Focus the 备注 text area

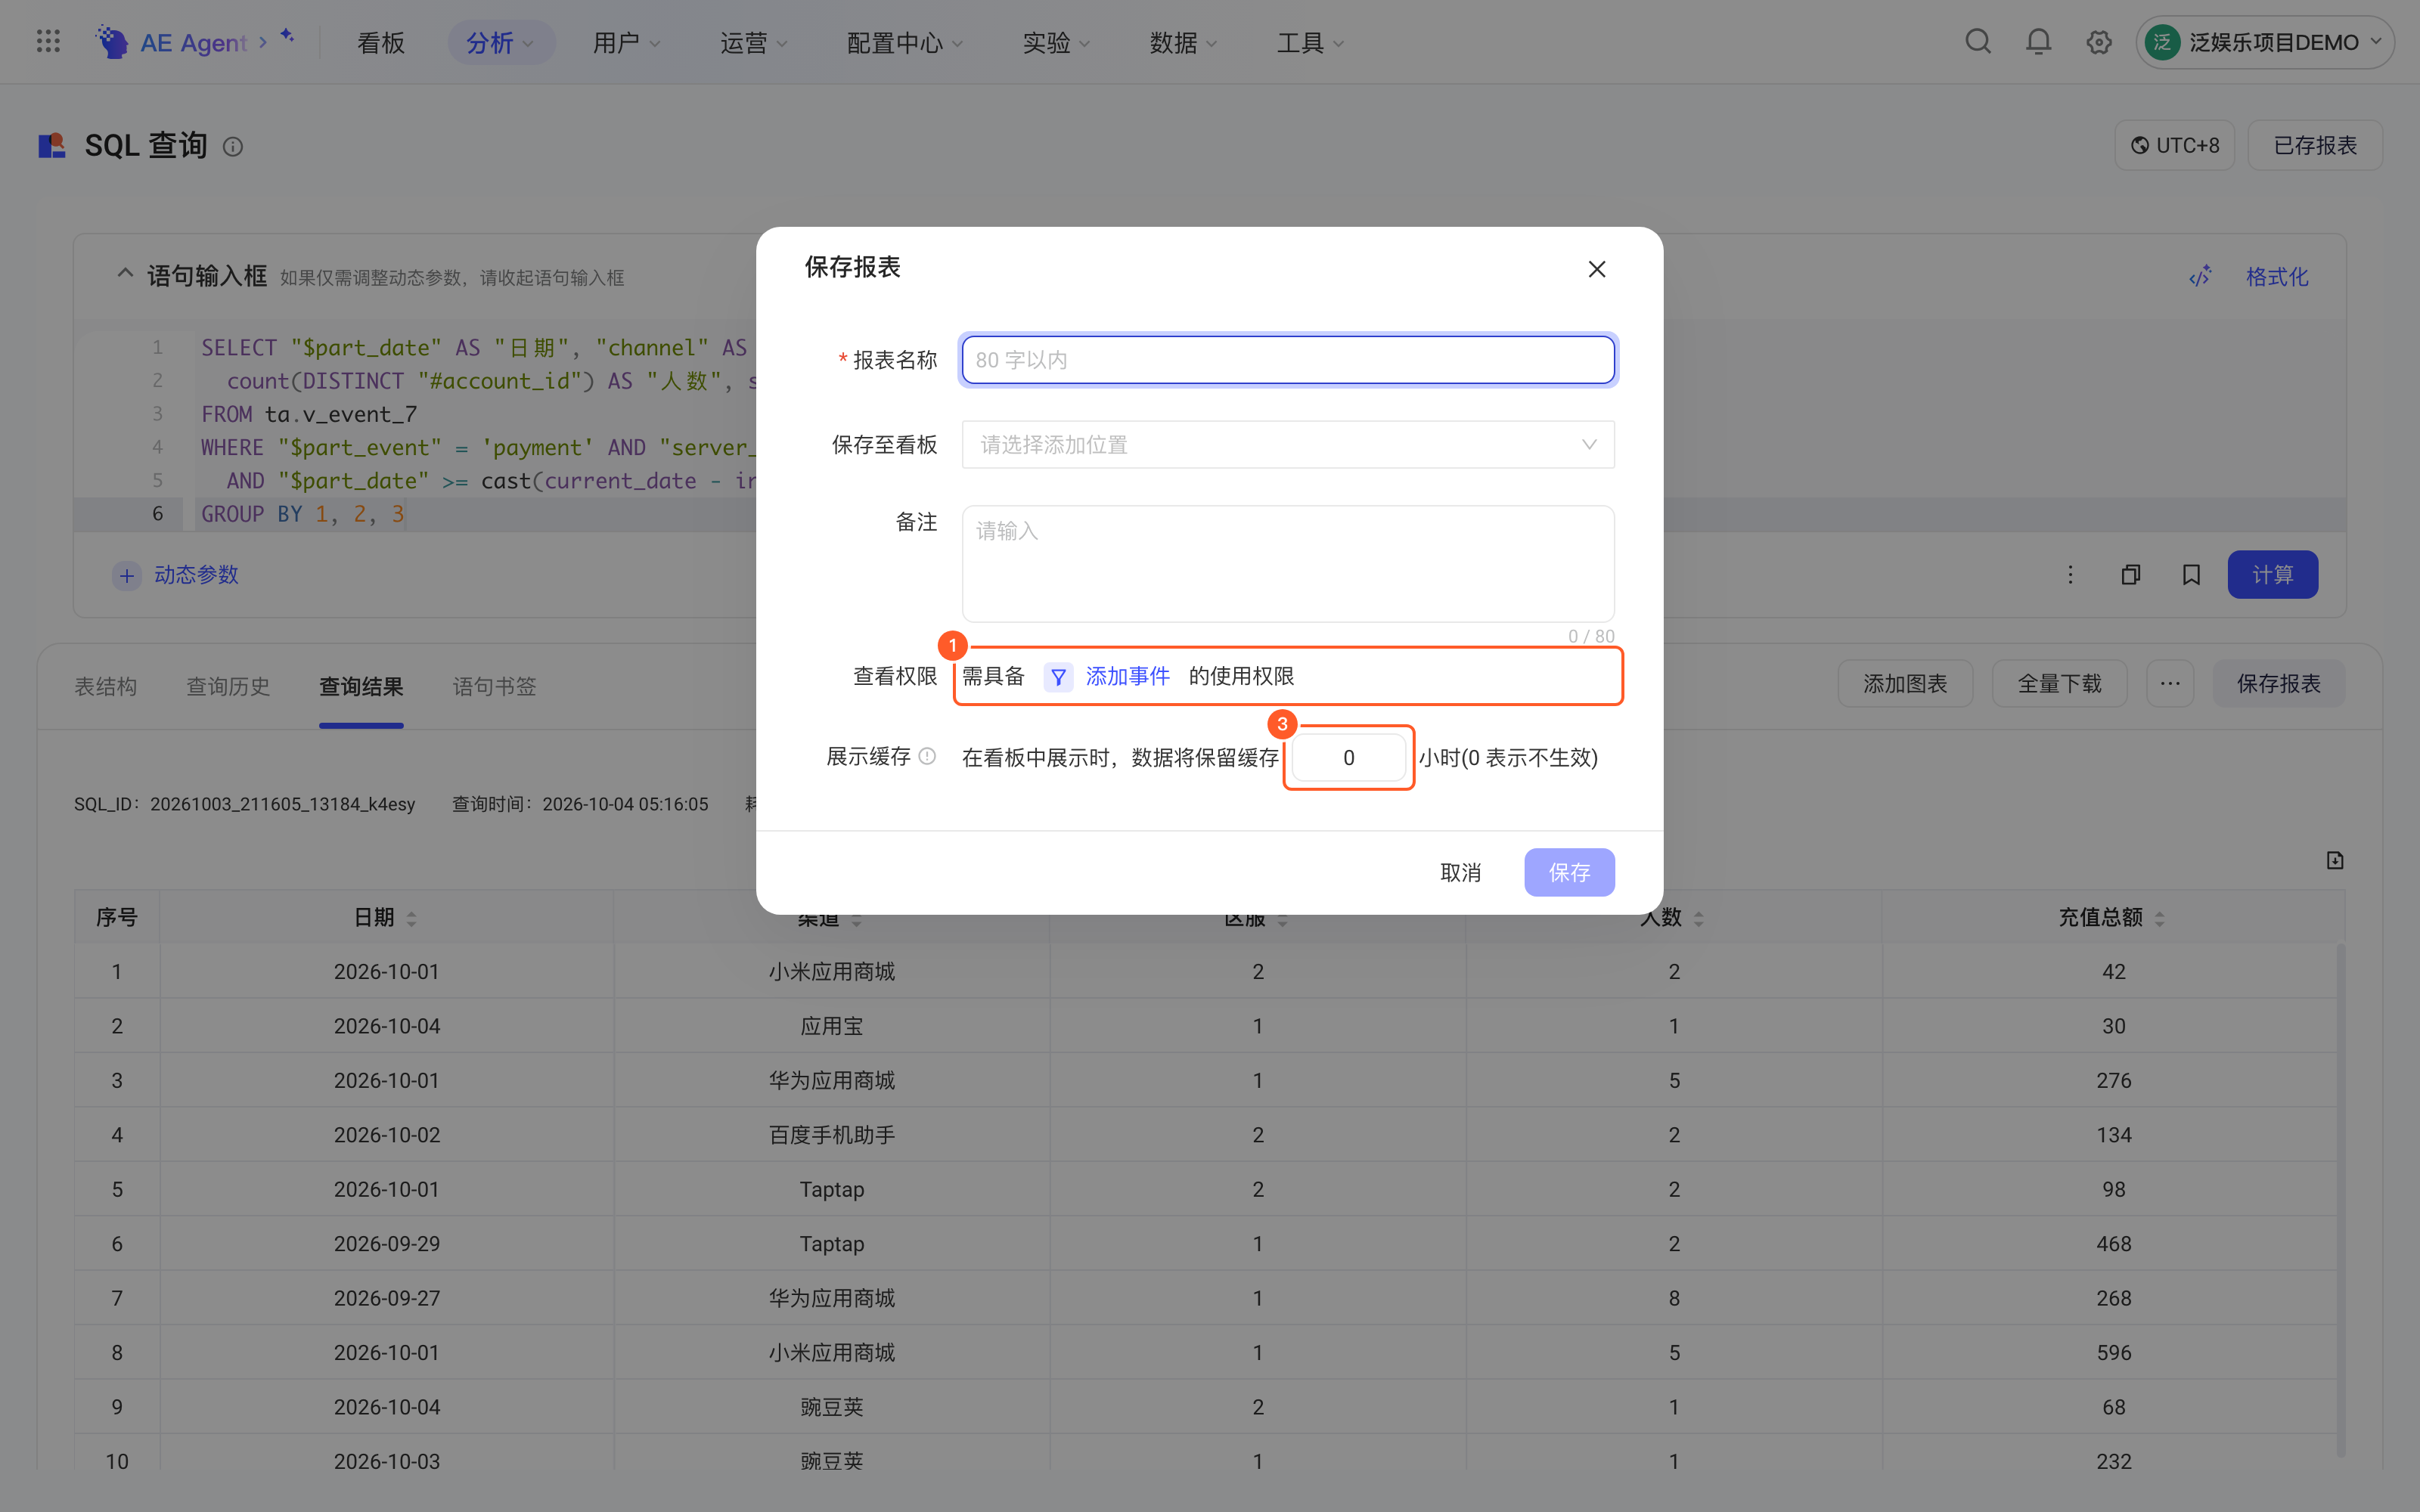coord(1288,564)
